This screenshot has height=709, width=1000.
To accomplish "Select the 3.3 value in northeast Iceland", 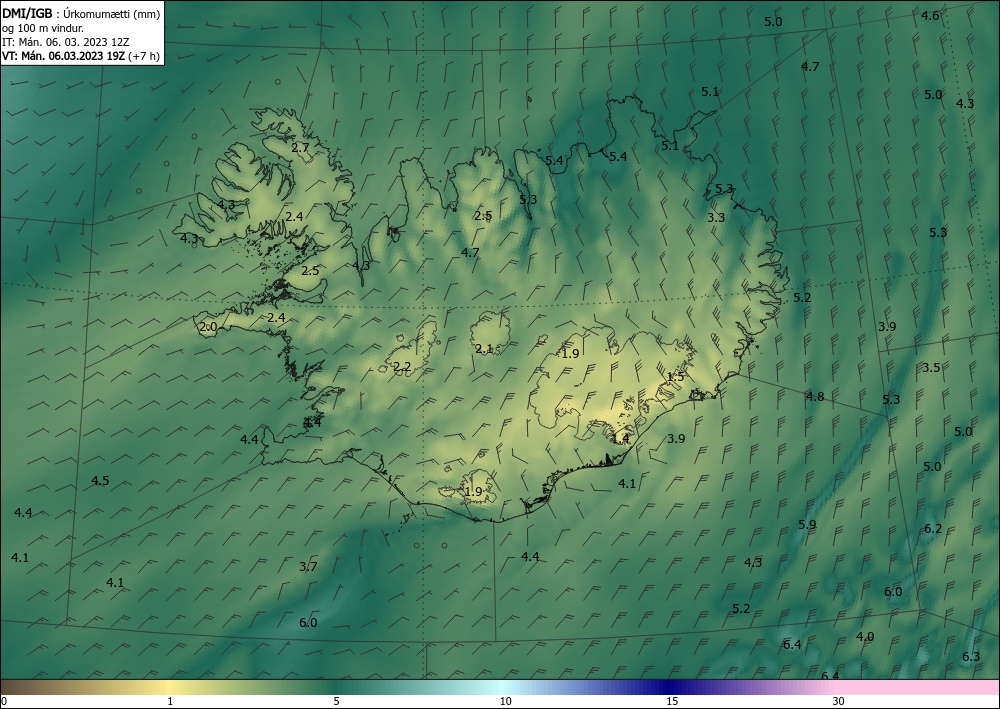I will (x=716, y=217).
